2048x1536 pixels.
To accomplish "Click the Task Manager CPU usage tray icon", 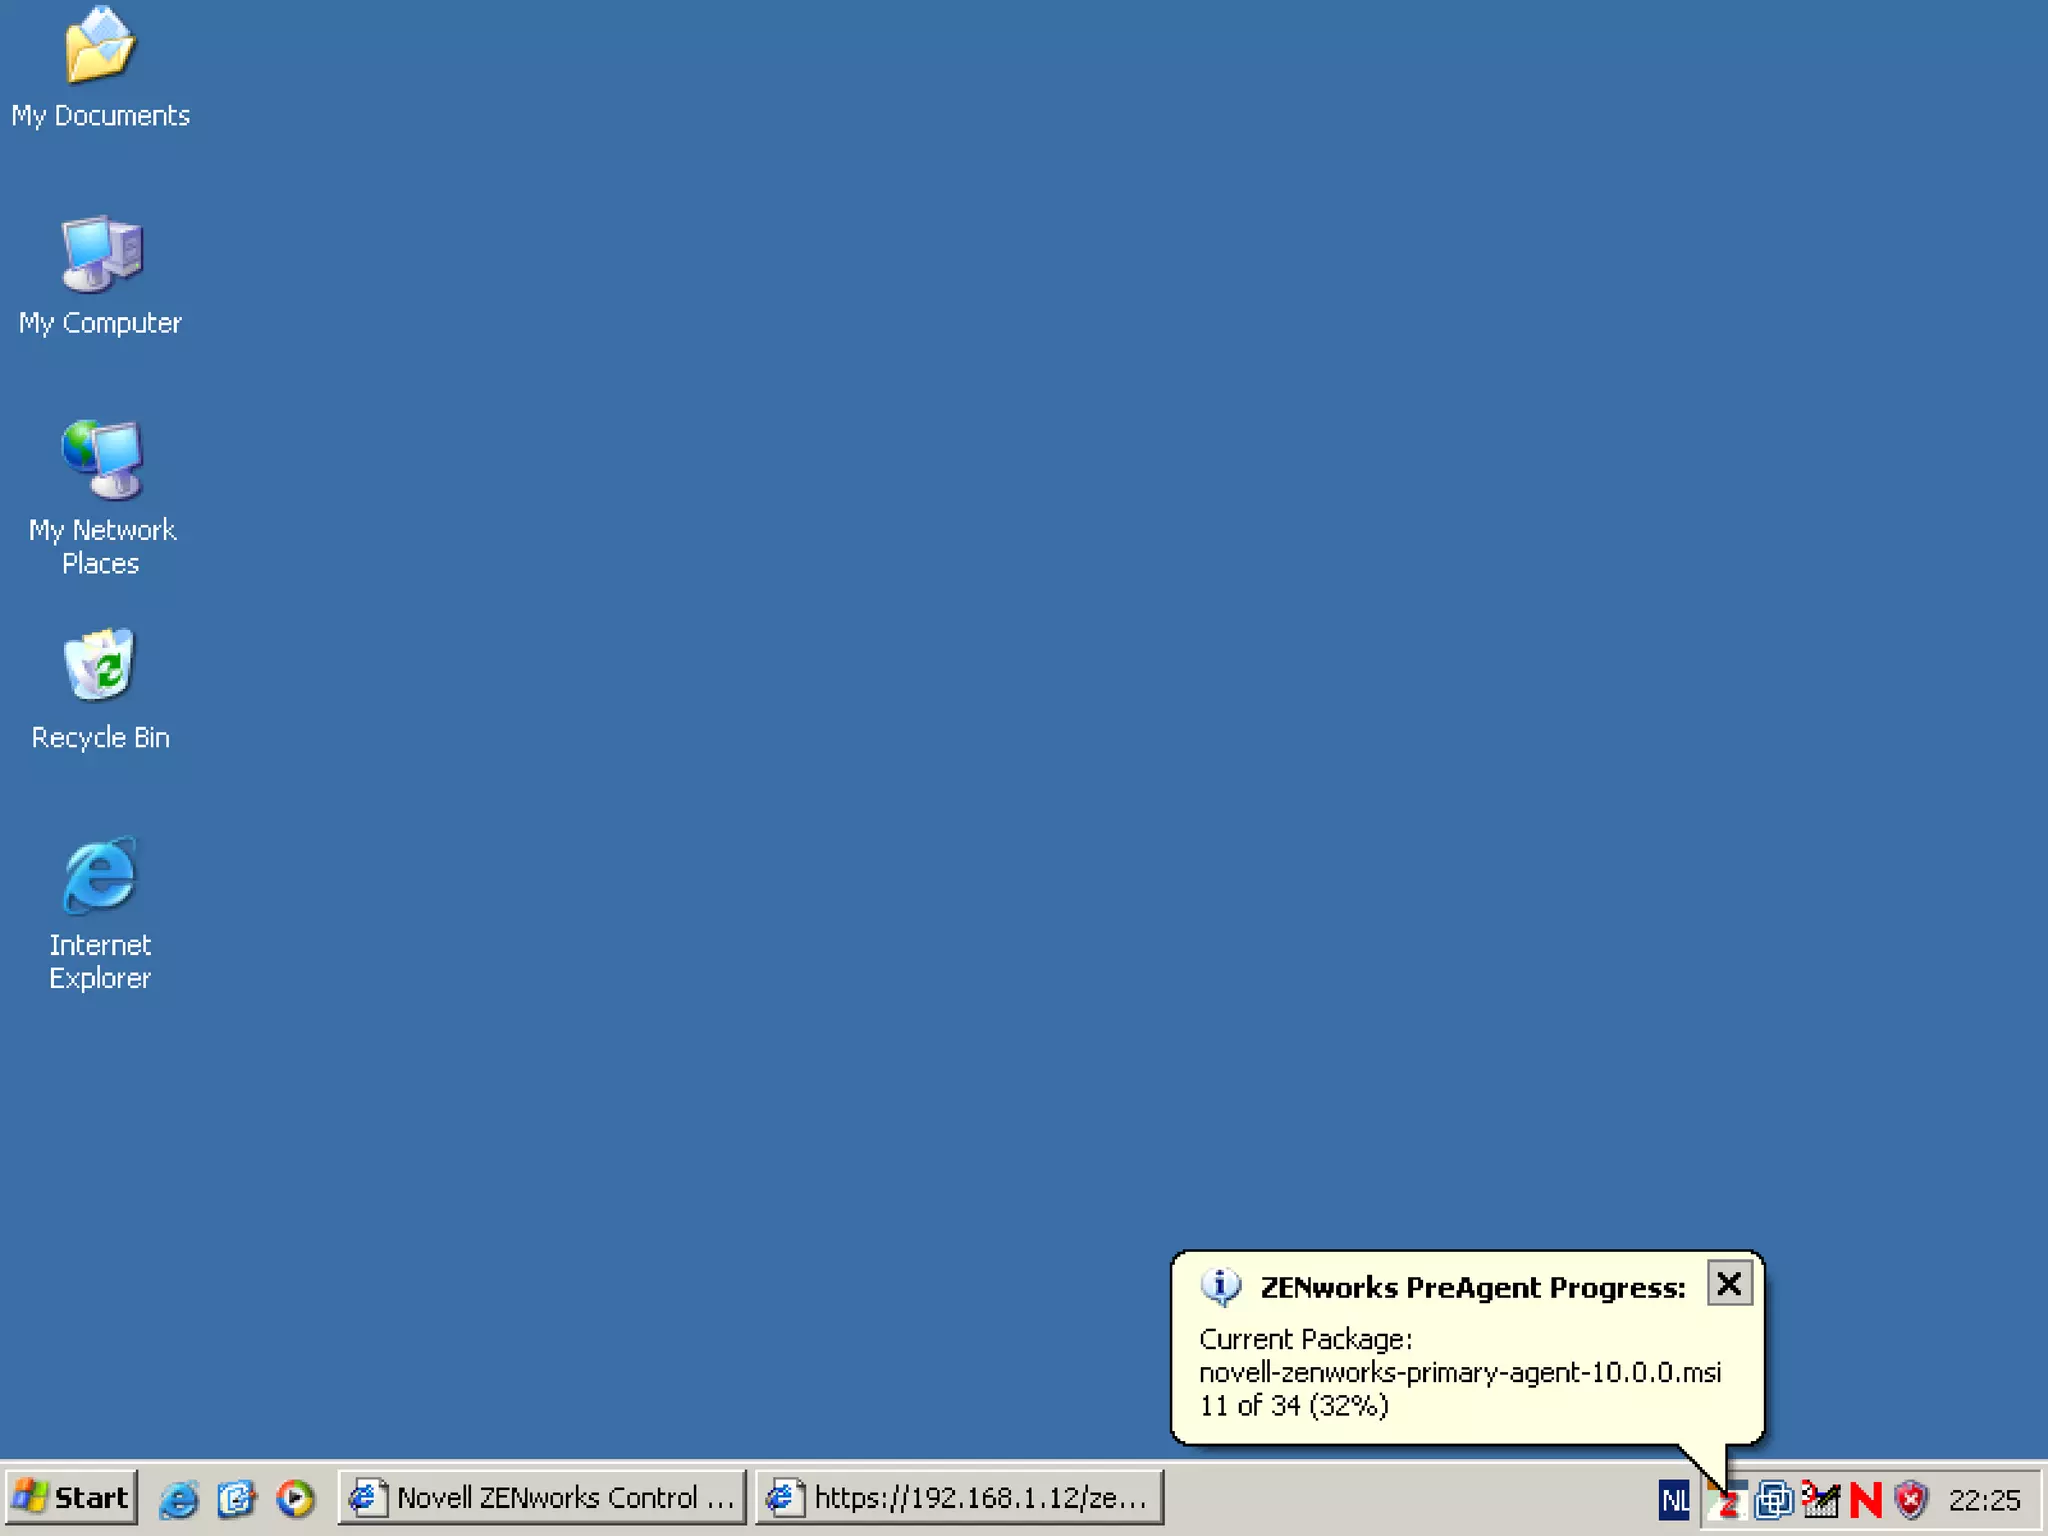I will pos(1820,1500).
